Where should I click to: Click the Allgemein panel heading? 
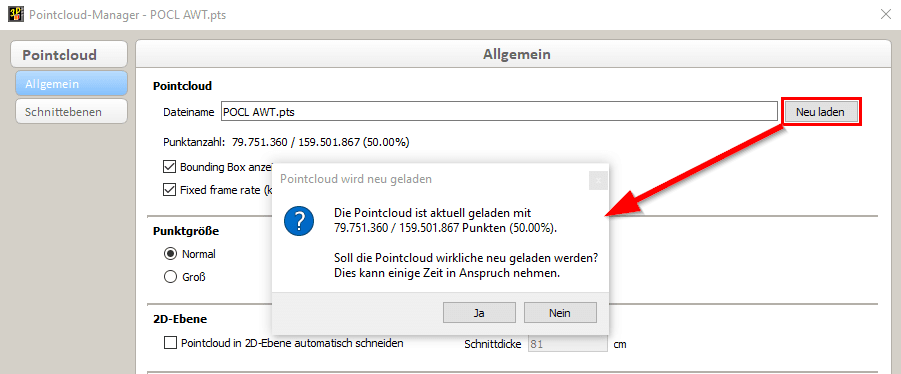[x=517, y=55]
